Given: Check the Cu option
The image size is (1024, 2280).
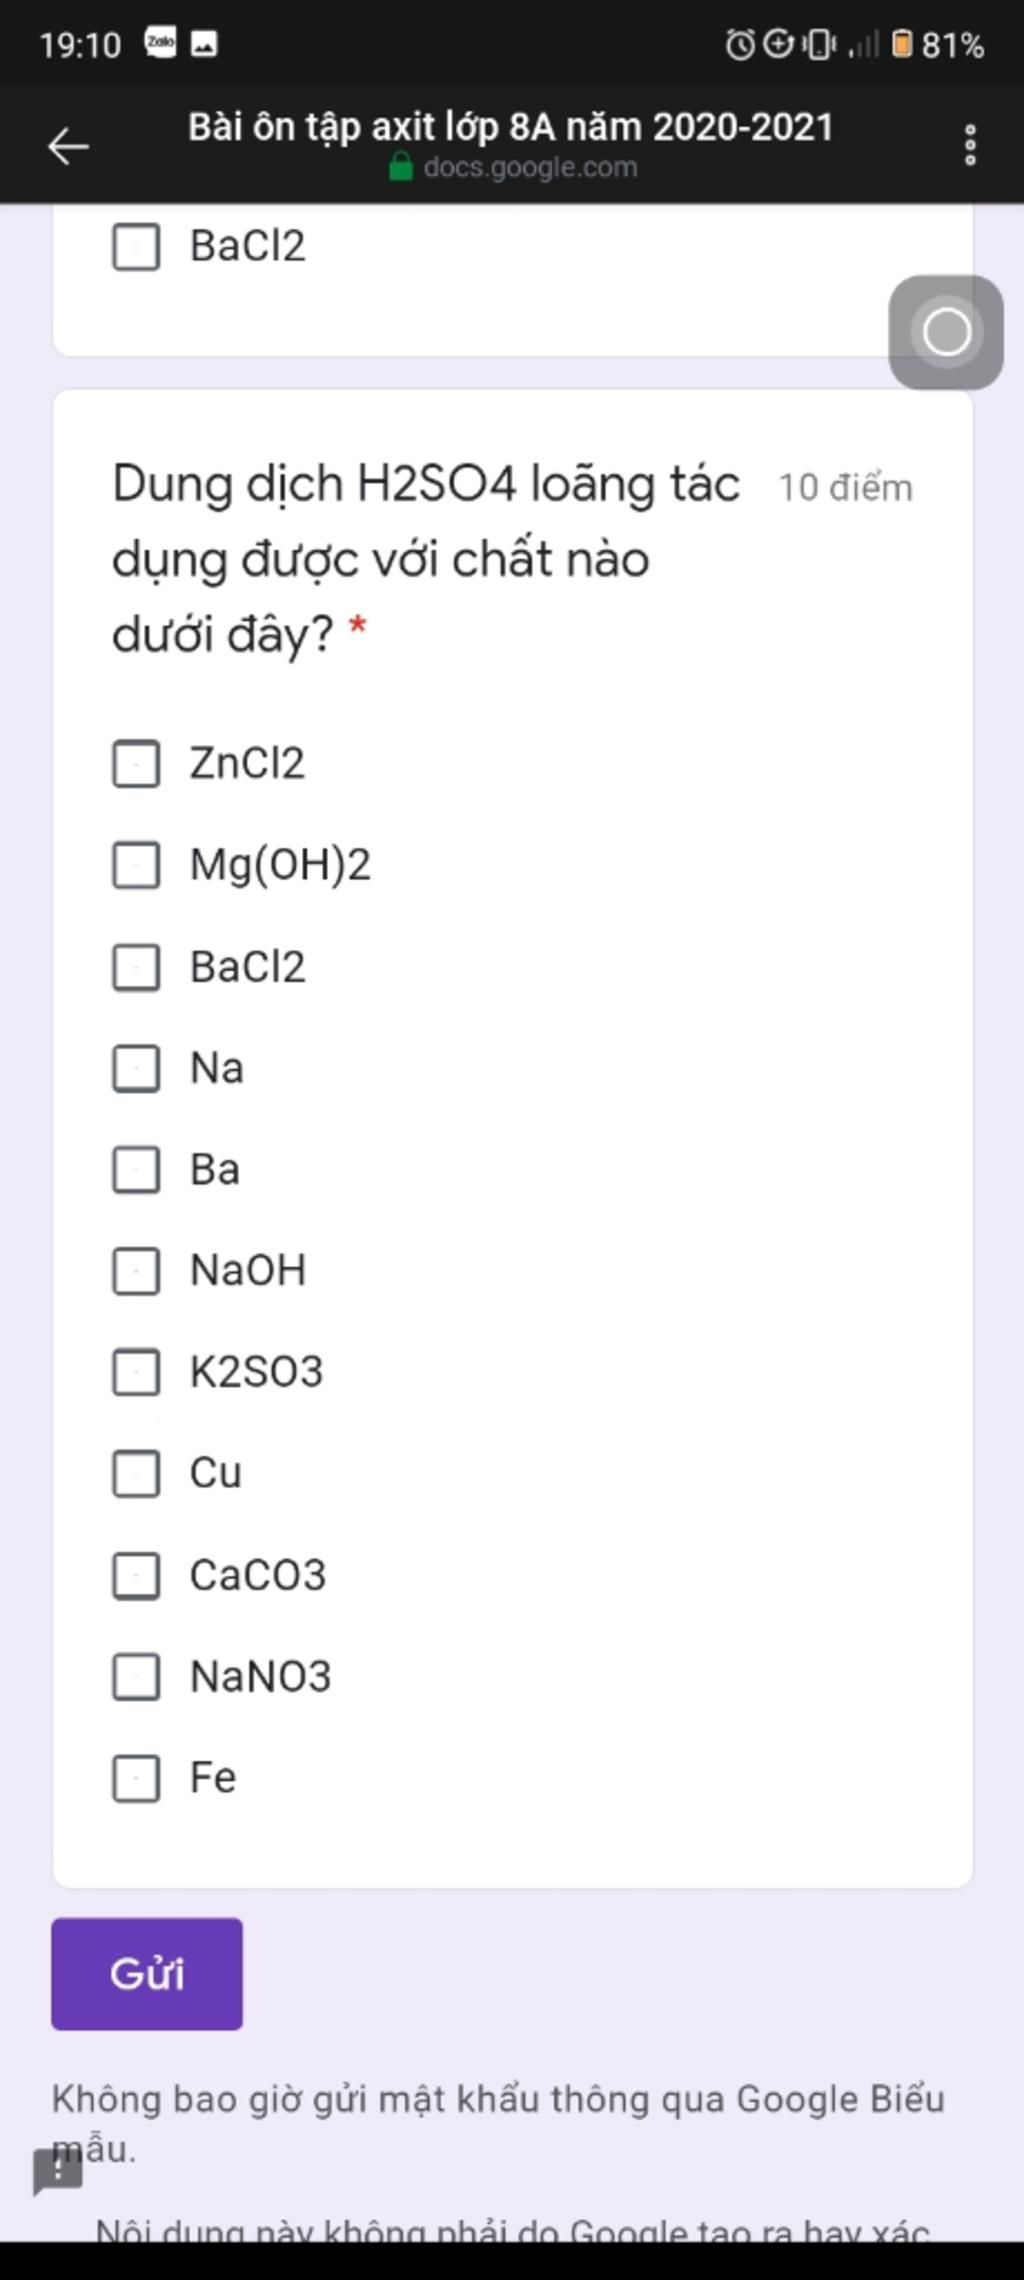Looking at the screenshot, I should (x=136, y=1474).
